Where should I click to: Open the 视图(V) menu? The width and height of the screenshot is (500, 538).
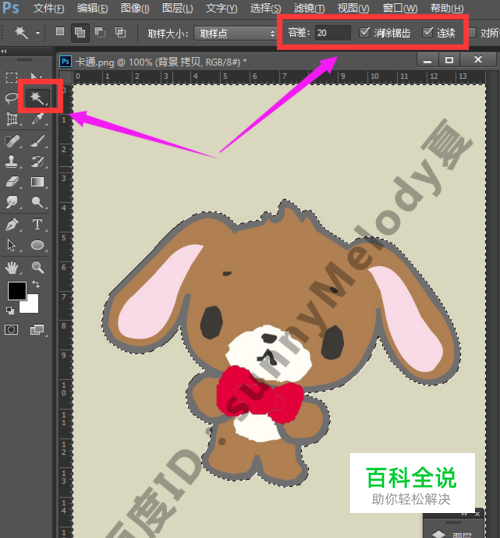point(353,8)
